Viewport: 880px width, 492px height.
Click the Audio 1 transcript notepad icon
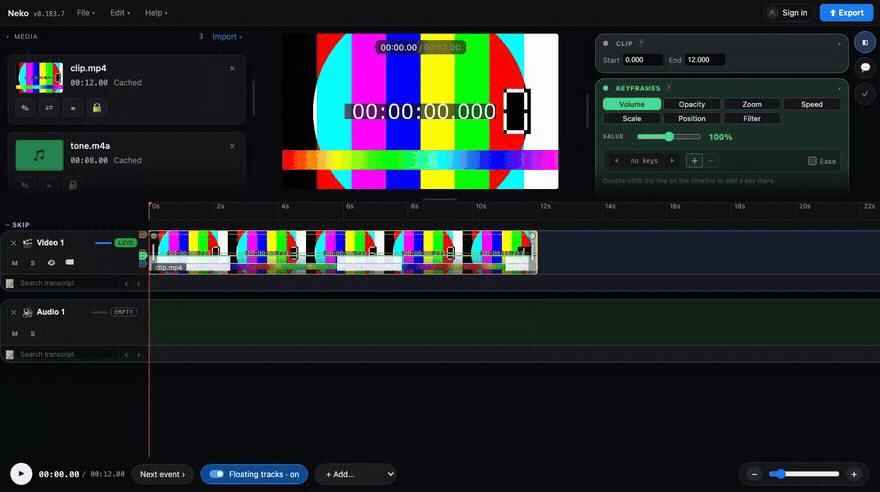[10, 355]
